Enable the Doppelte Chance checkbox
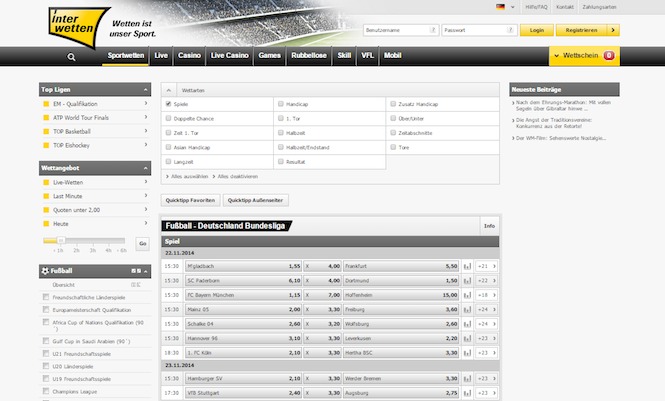This screenshot has width=665, height=401. (x=168, y=117)
